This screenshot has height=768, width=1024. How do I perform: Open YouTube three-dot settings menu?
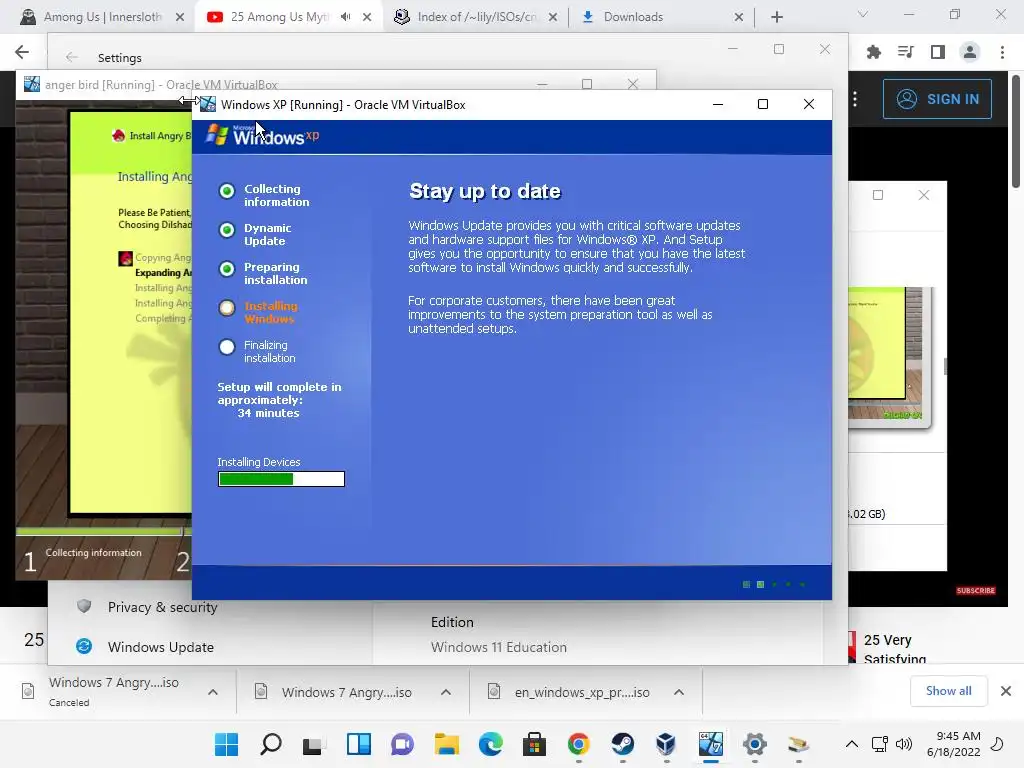point(855,99)
